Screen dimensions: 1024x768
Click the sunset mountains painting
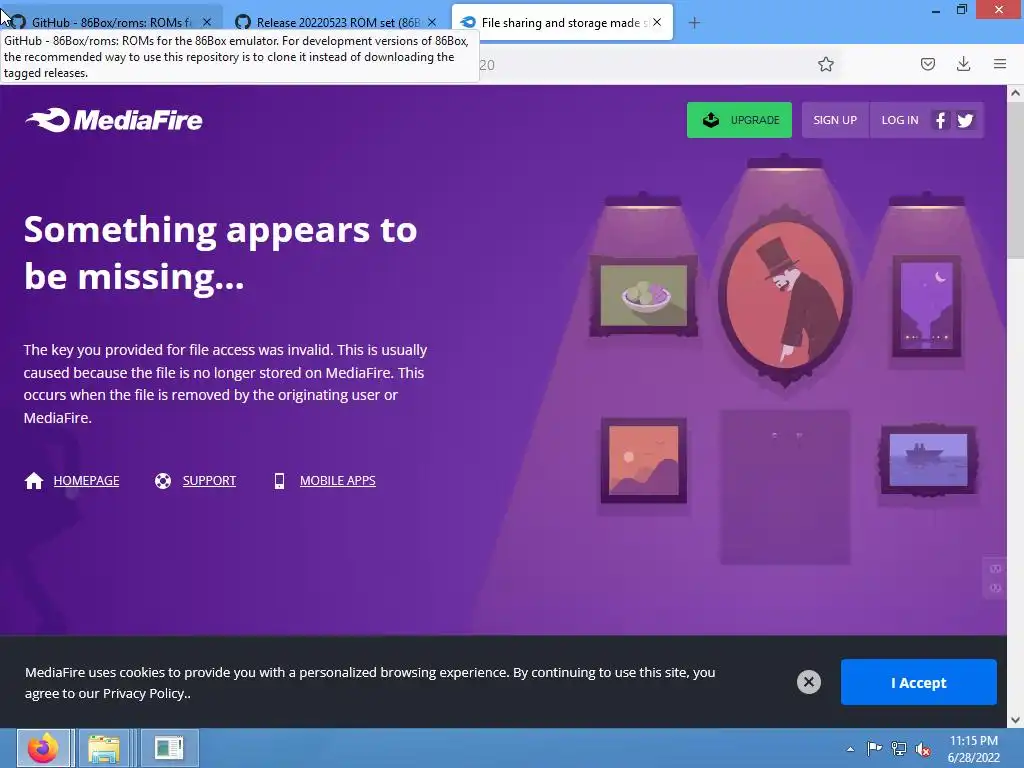coord(643,460)
